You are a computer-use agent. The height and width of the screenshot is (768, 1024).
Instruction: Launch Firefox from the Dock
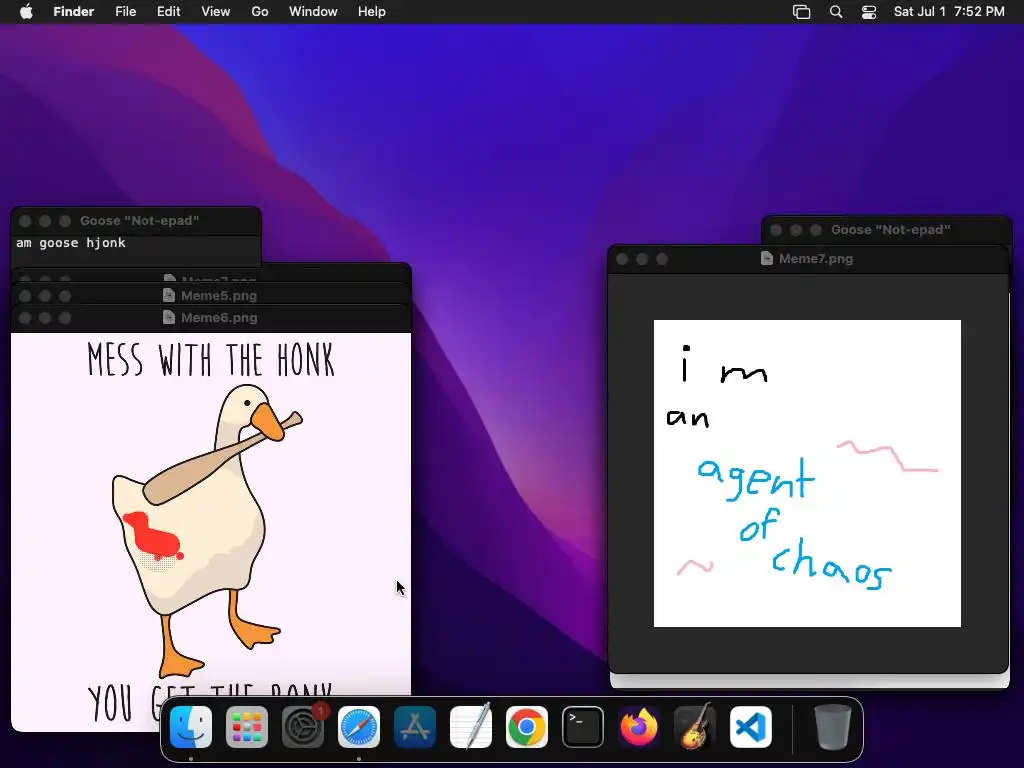[x=639, y=727]
